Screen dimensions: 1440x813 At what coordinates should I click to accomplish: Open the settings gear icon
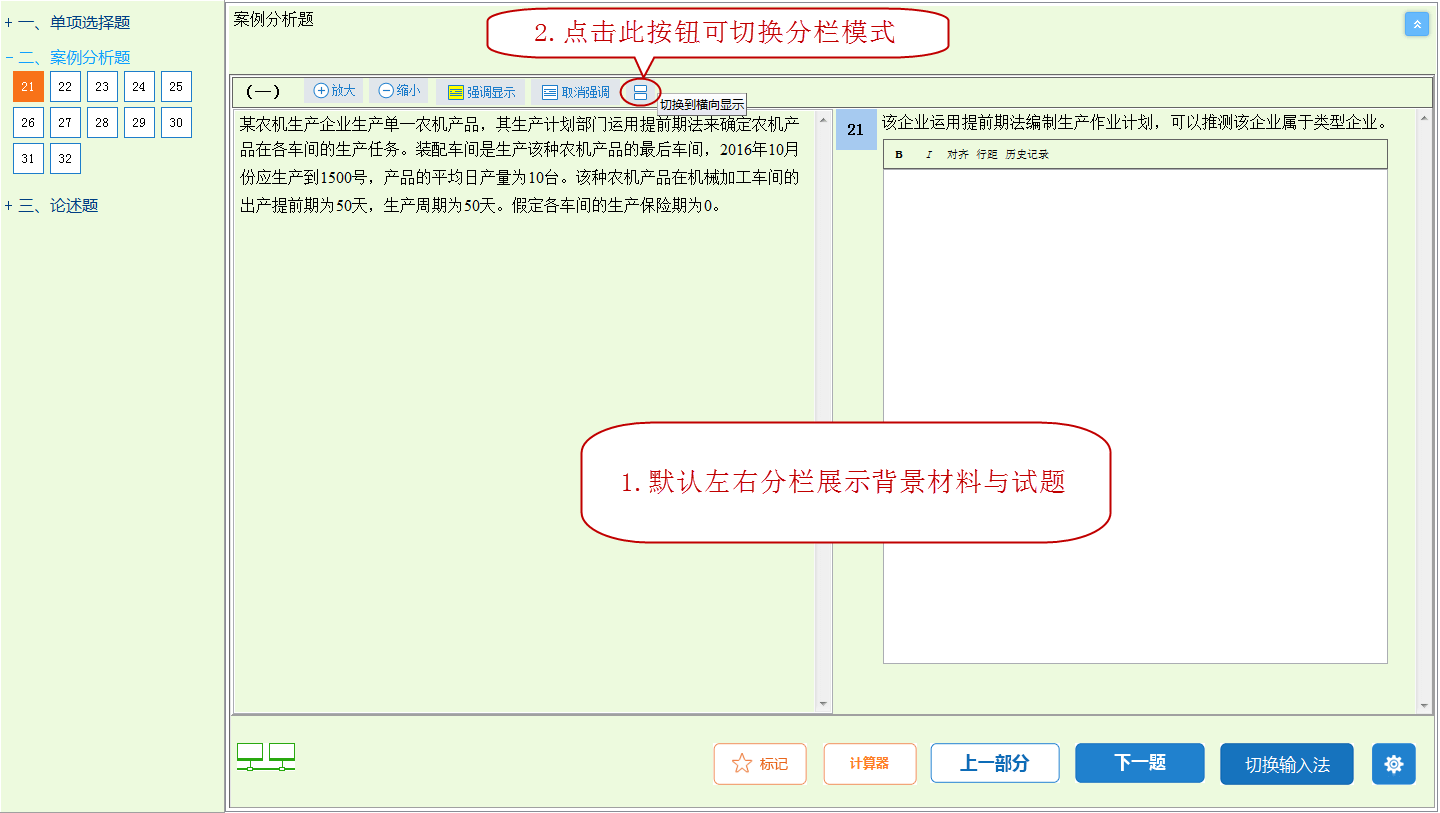pos(1393,763)
